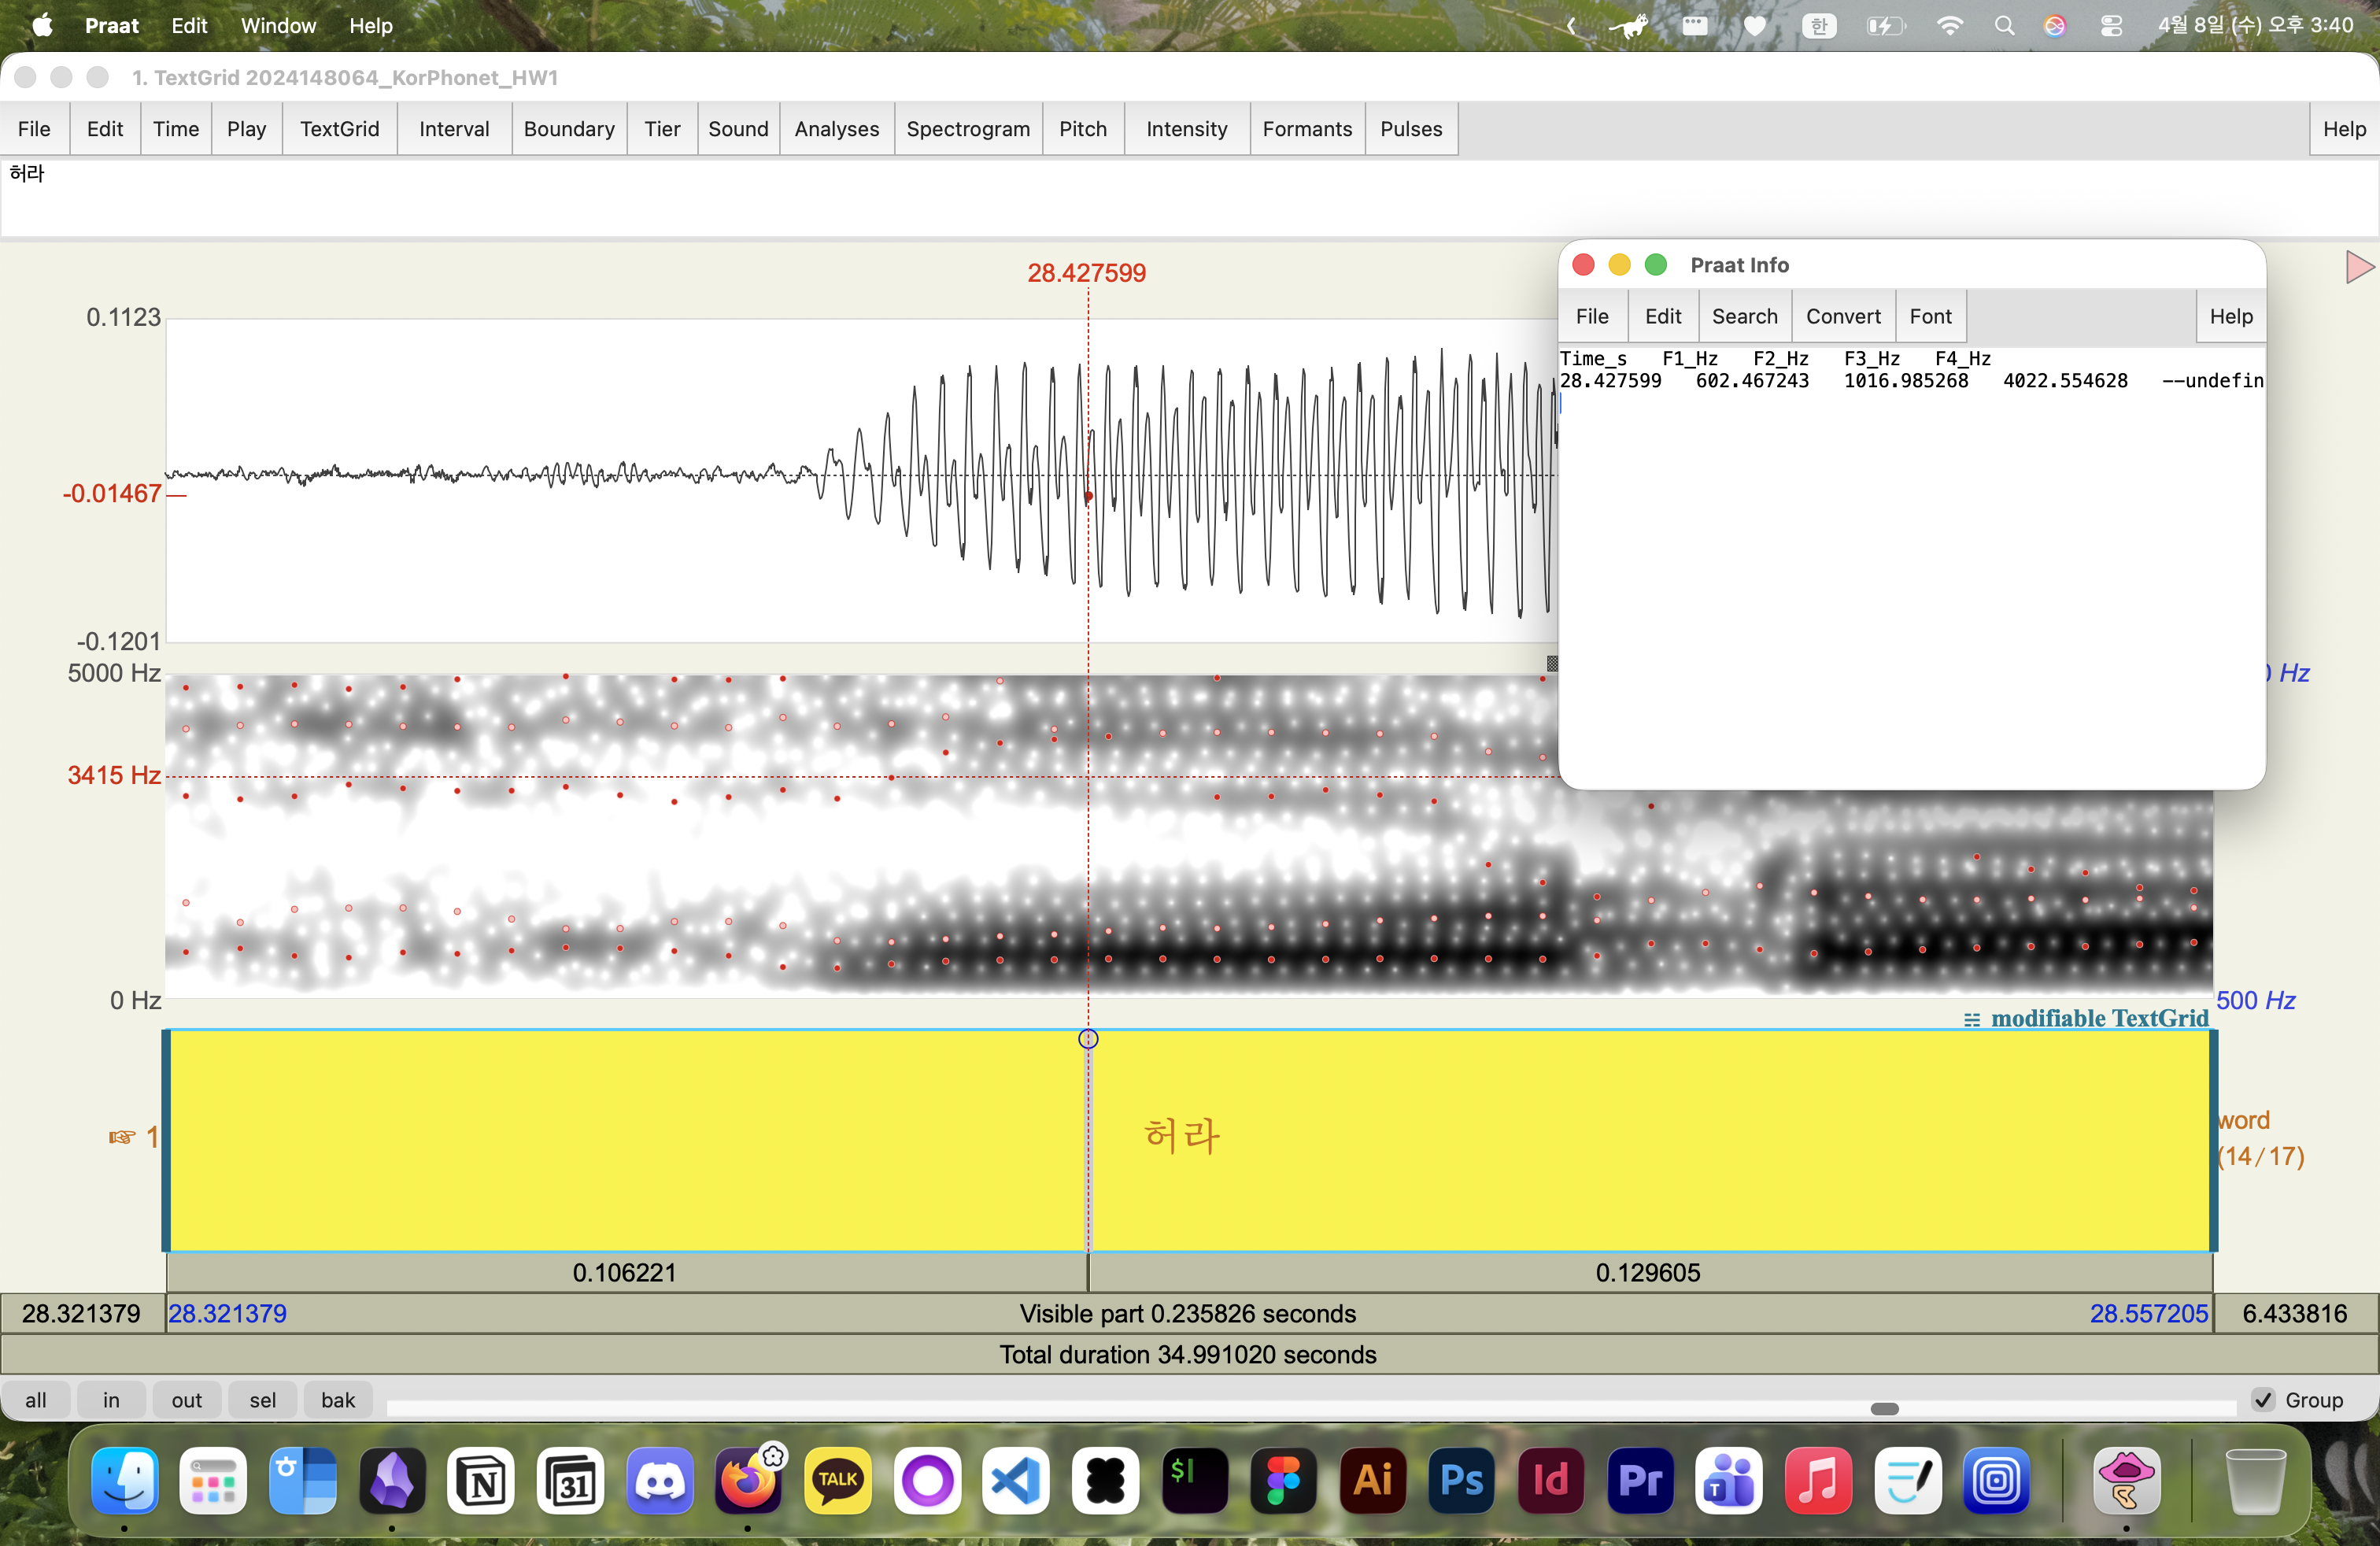The width and height of the screenshot is (2380, 1546).
Task: Open Figma from the dock
Action: pos(1283,1480)
